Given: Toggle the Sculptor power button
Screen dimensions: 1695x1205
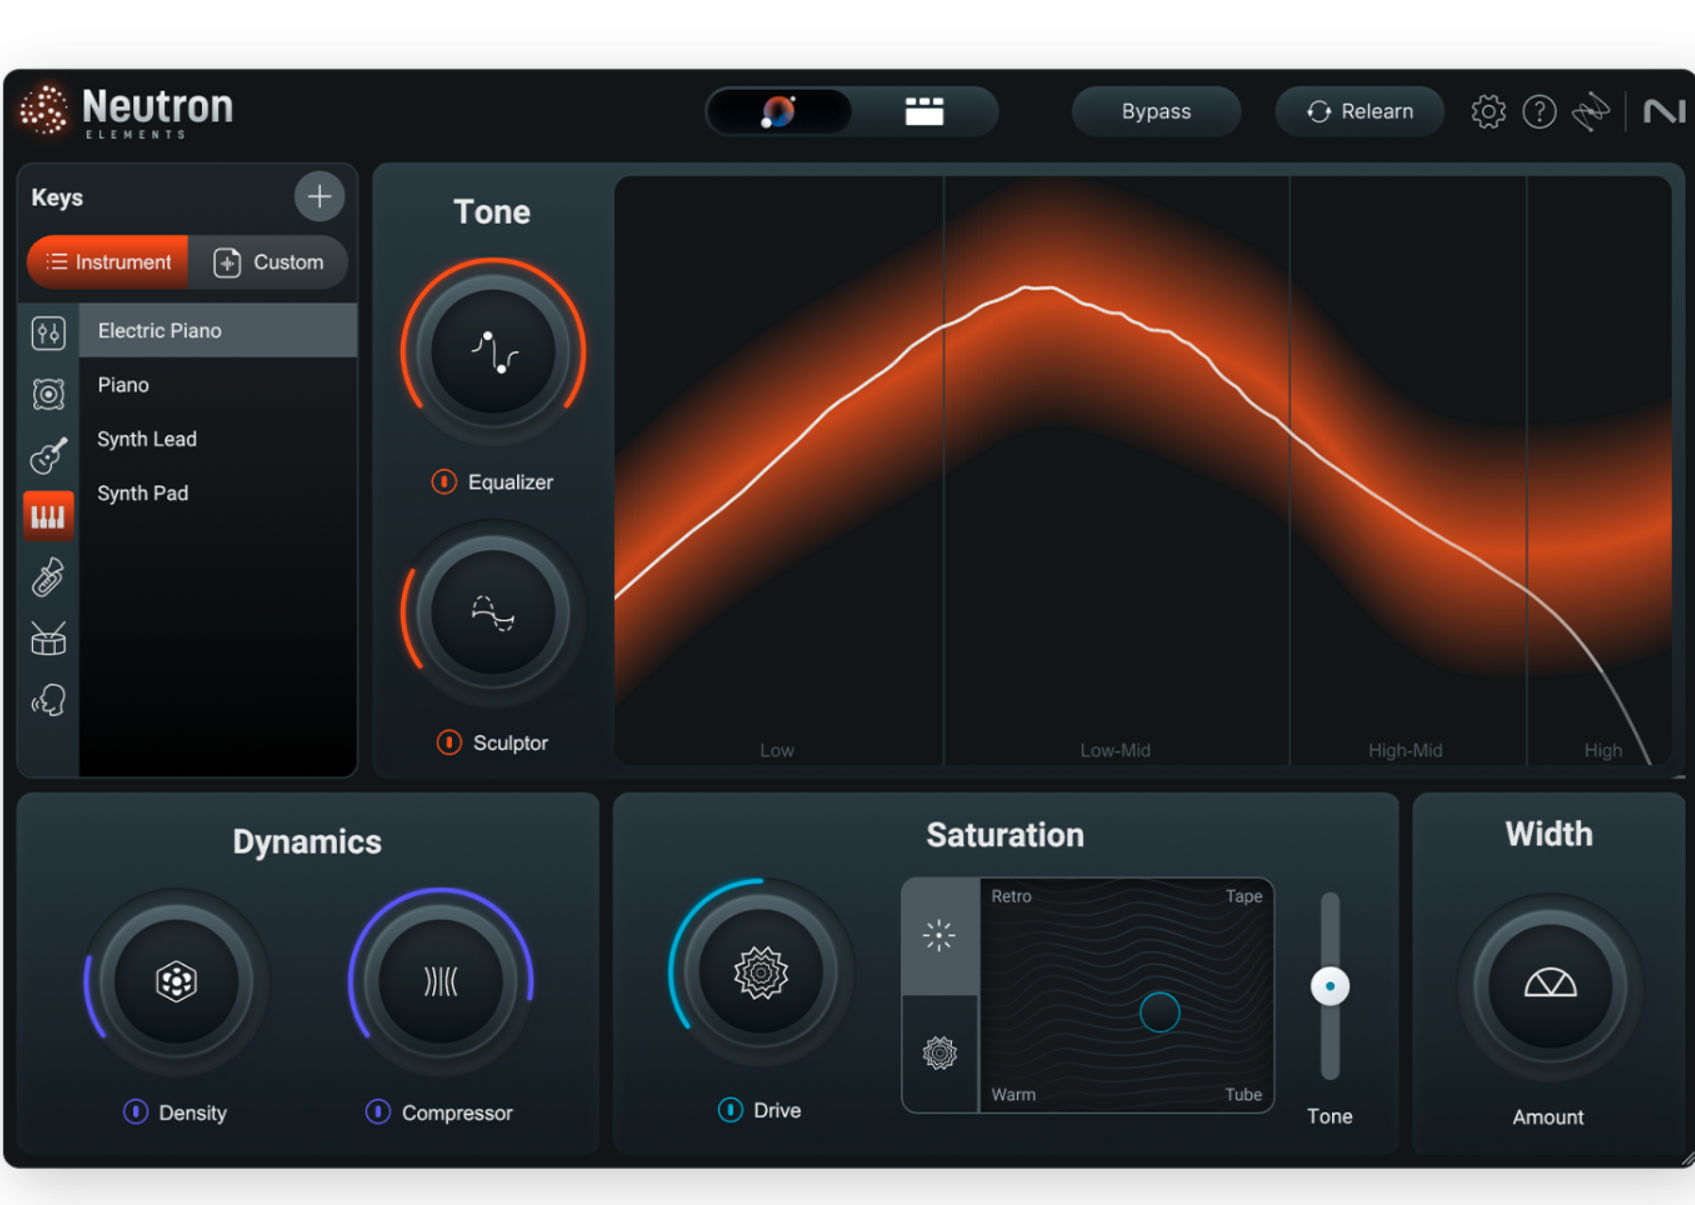Looking at the screenshot, I should (x=449, y=743).
